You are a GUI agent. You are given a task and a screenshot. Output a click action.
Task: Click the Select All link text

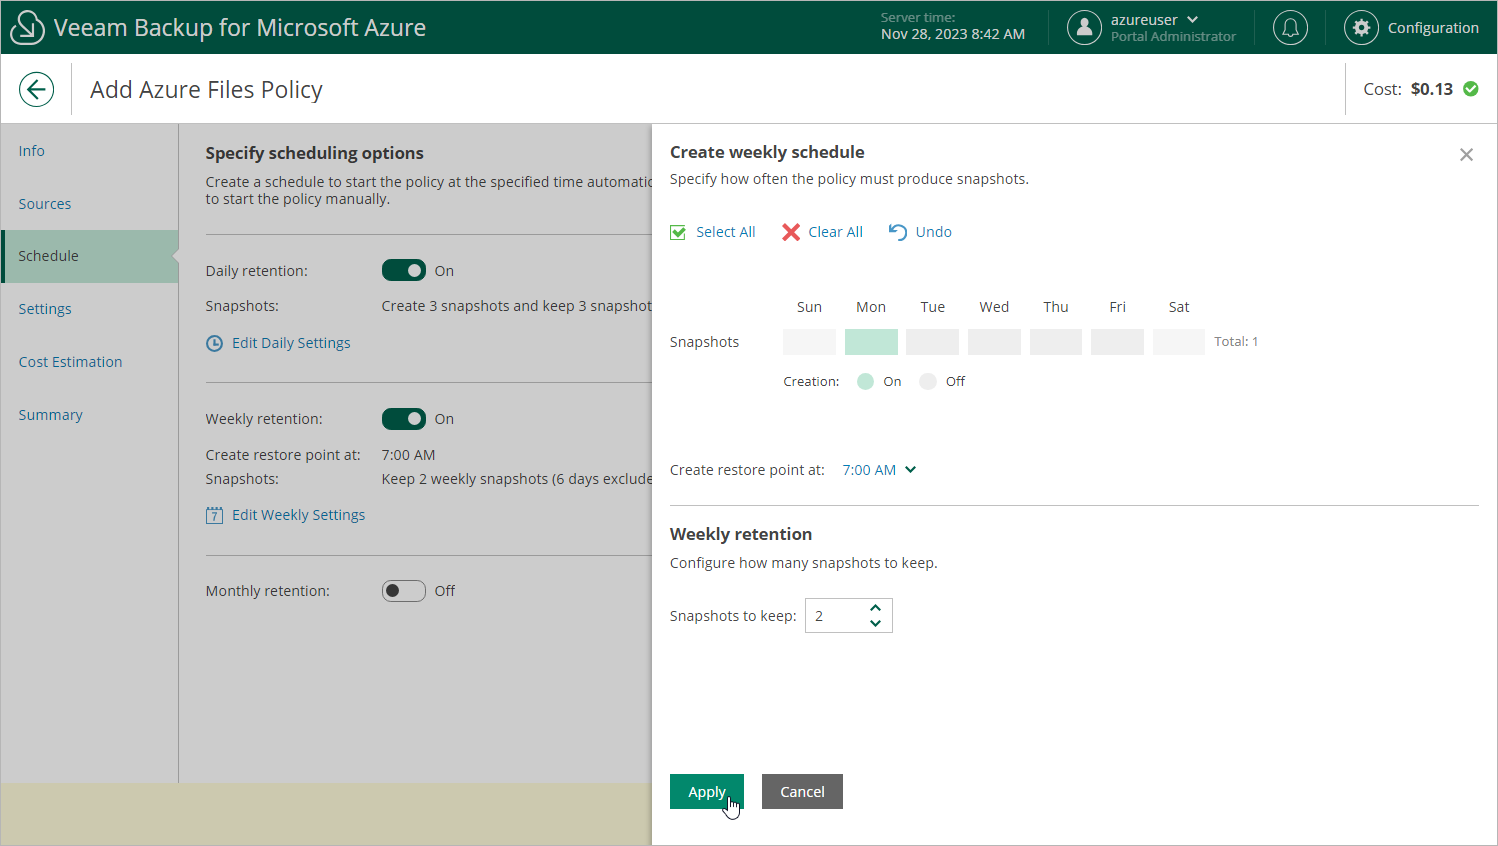(x=725, y=232)
